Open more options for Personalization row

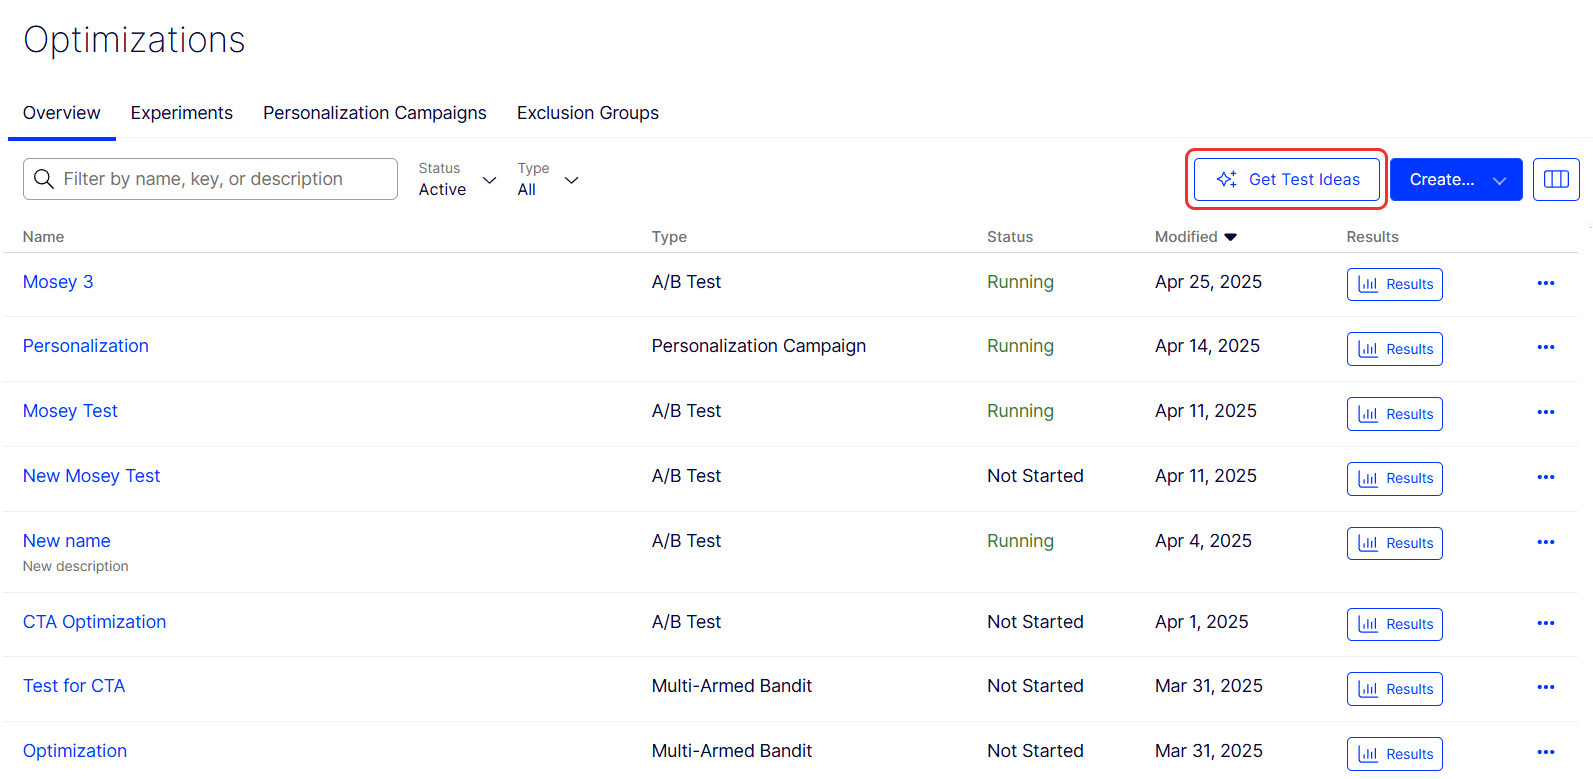[1545, 347]
